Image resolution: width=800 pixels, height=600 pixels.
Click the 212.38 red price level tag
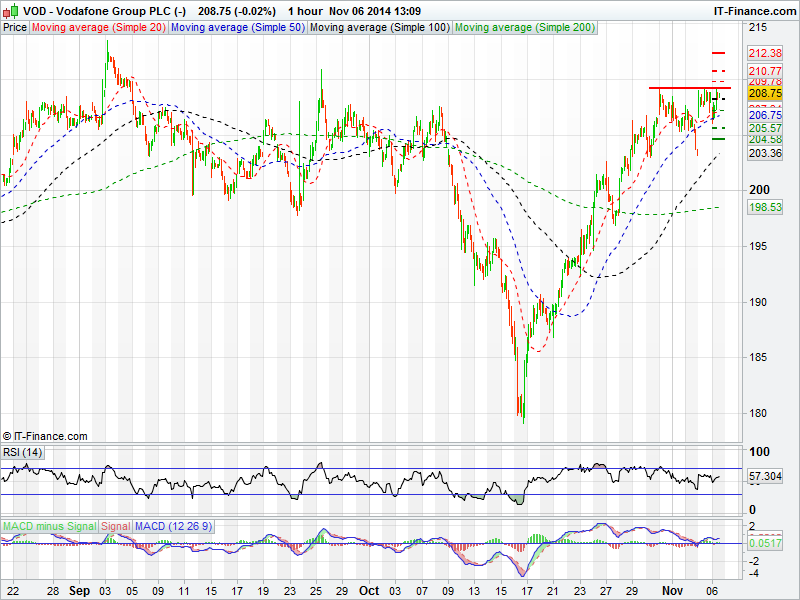(764, 53)
